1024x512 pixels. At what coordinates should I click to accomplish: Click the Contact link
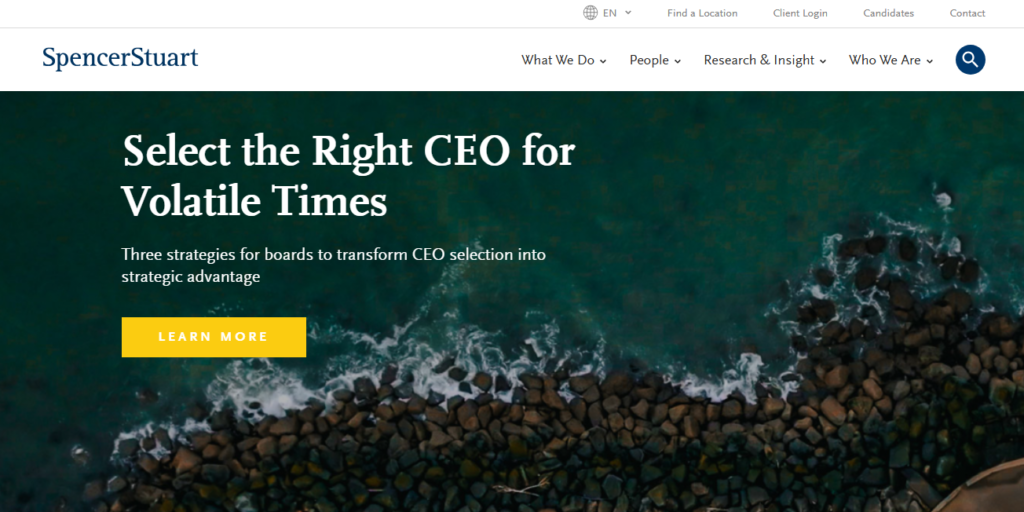pos(967,13)
